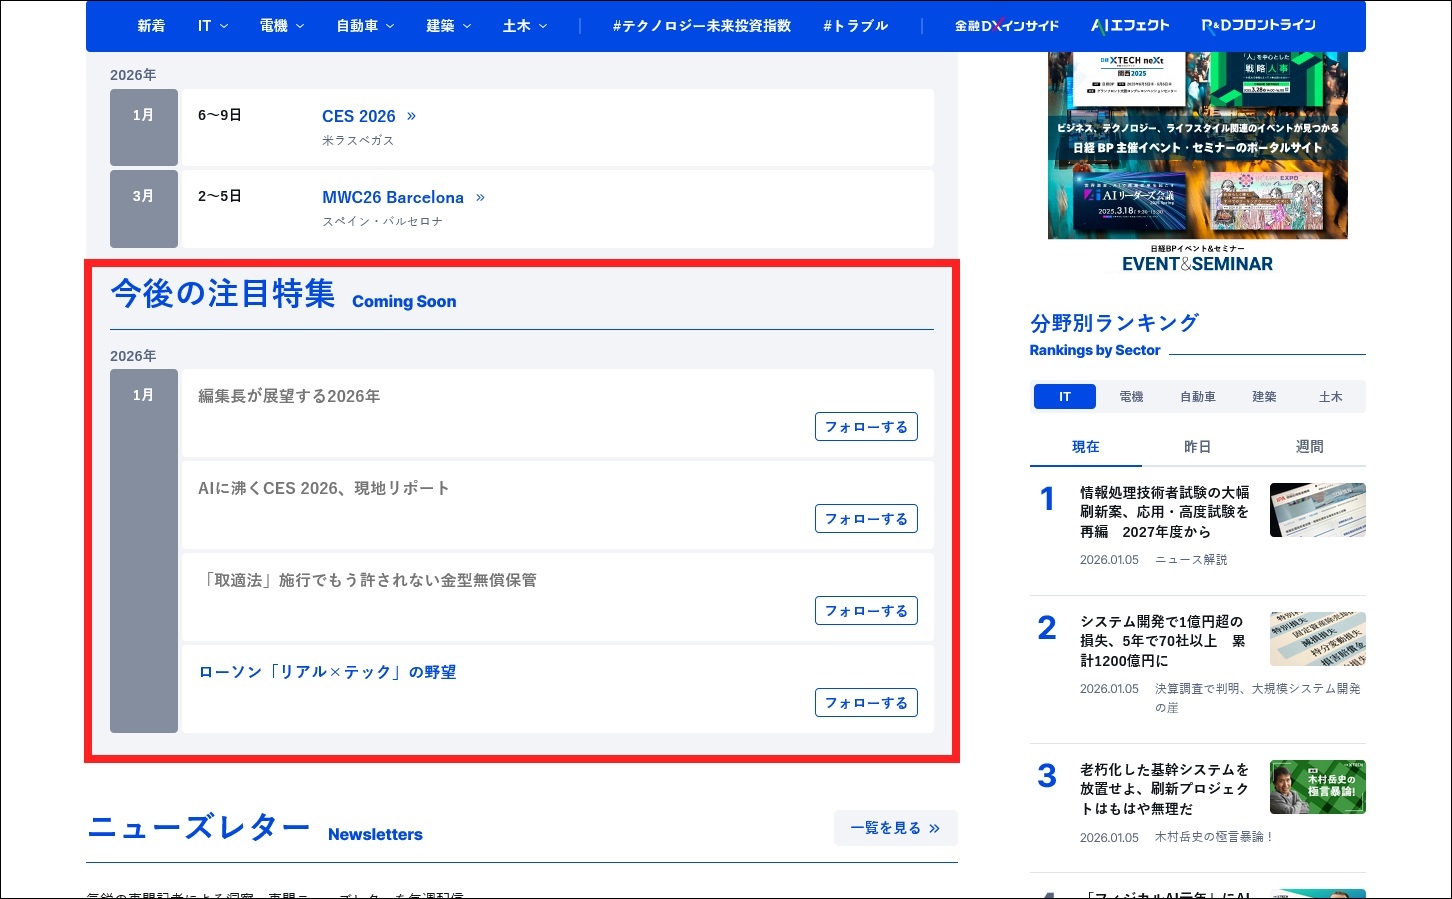Open the ローソン「リアル×テック」の野望 article

click(x=326, y=671)
